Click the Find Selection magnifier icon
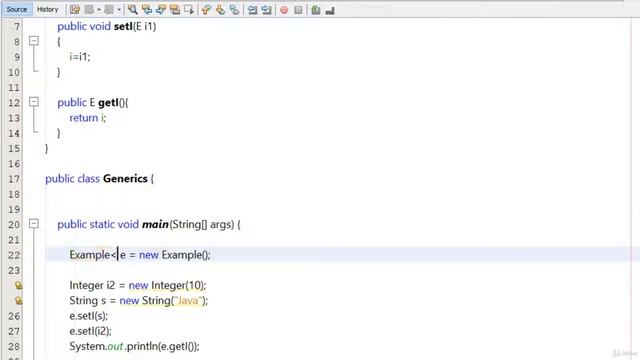Viewport: 640px width, 360px height. click(x=133, y=10)
